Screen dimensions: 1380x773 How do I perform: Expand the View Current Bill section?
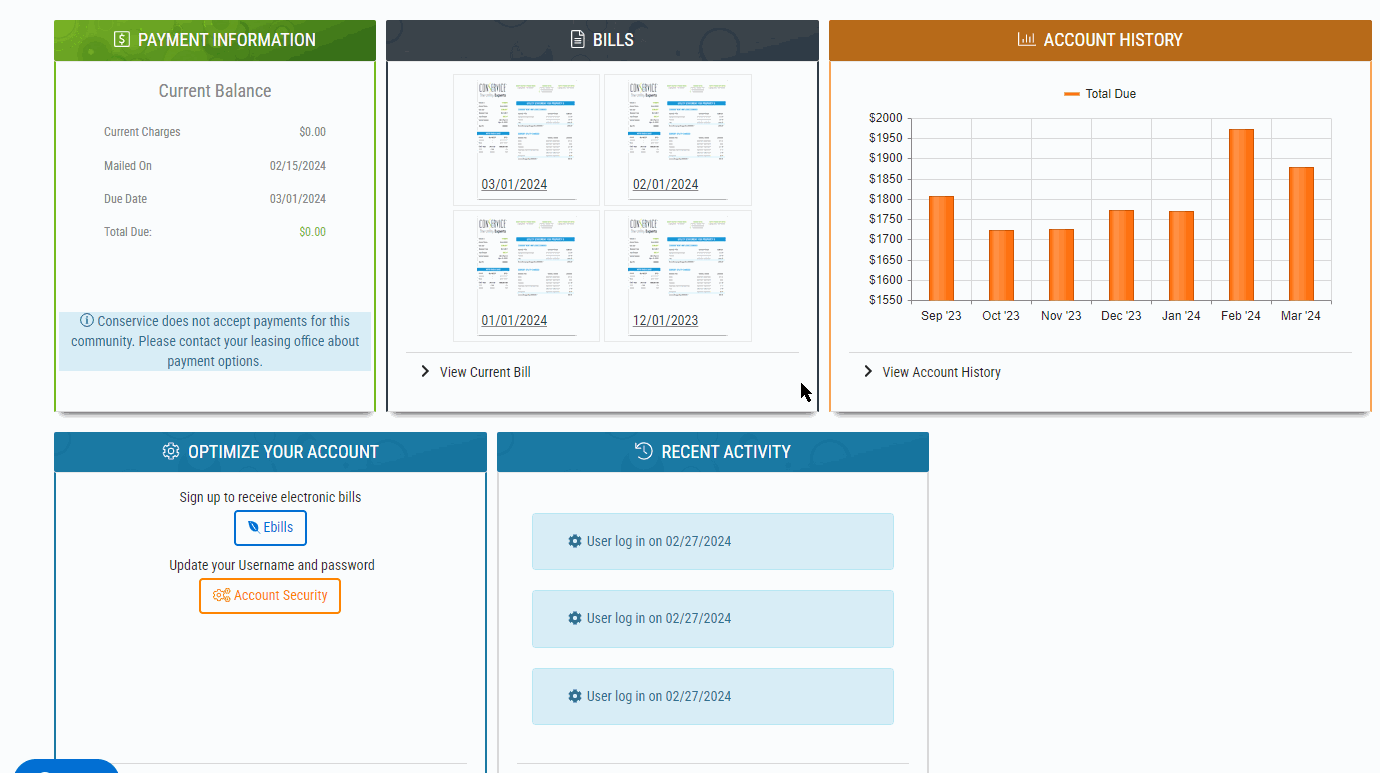tap(483, 371)
